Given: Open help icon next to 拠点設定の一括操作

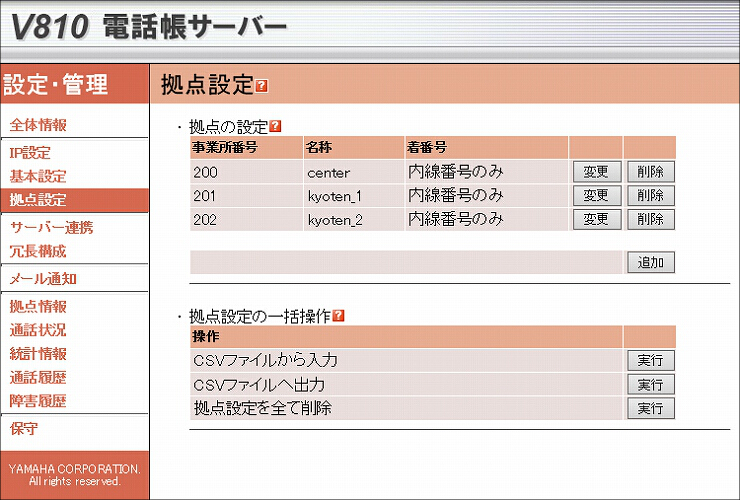Looking at the screenshot, I should pos(338,315).
